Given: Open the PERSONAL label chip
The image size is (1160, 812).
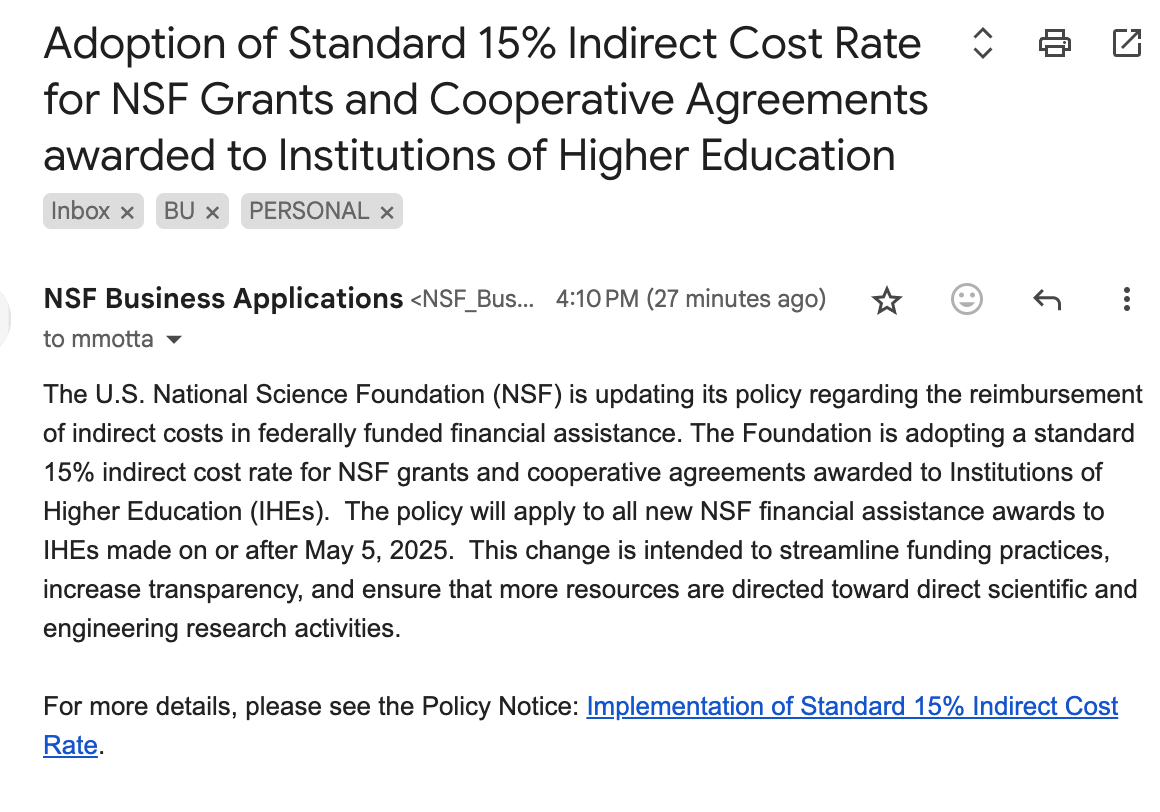Looking at the screenshot, I should (309, 211).
